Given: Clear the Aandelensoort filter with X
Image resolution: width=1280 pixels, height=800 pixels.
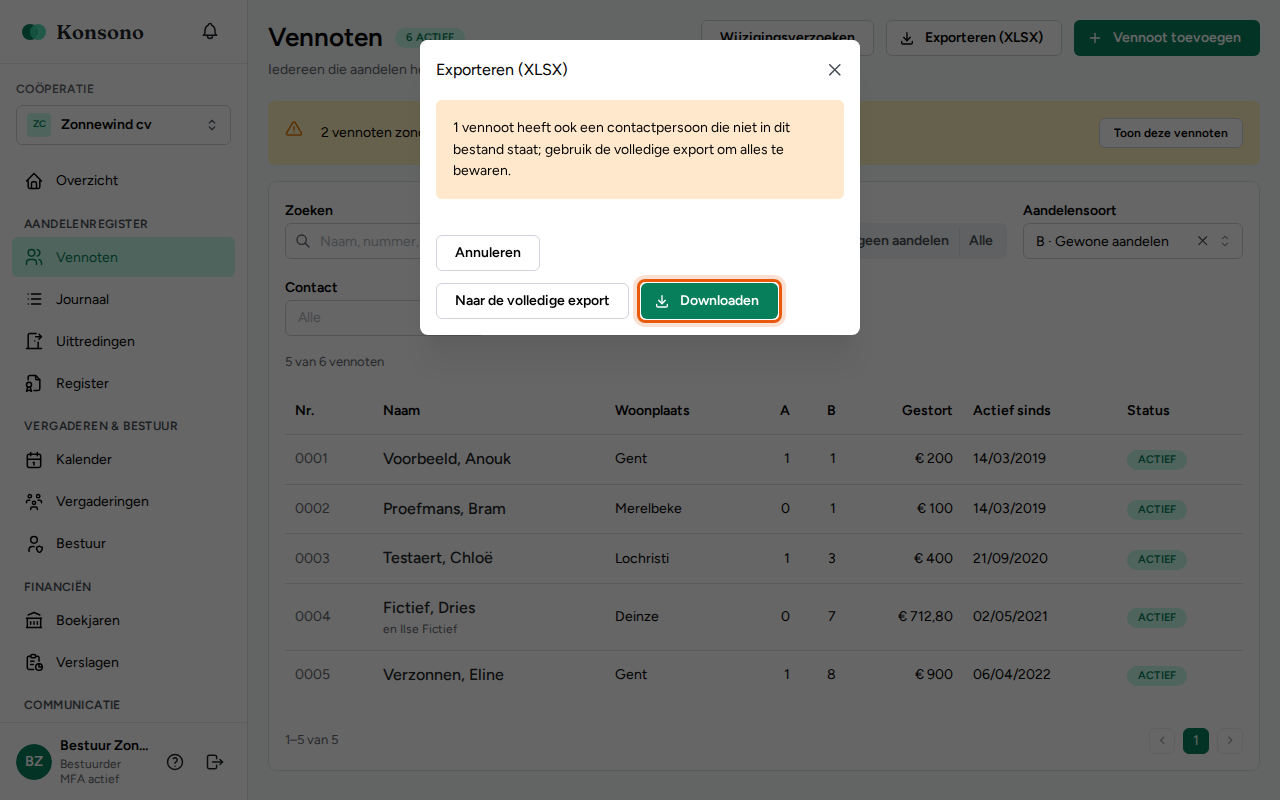Looking at the screenshot, I should point(1203,241).
